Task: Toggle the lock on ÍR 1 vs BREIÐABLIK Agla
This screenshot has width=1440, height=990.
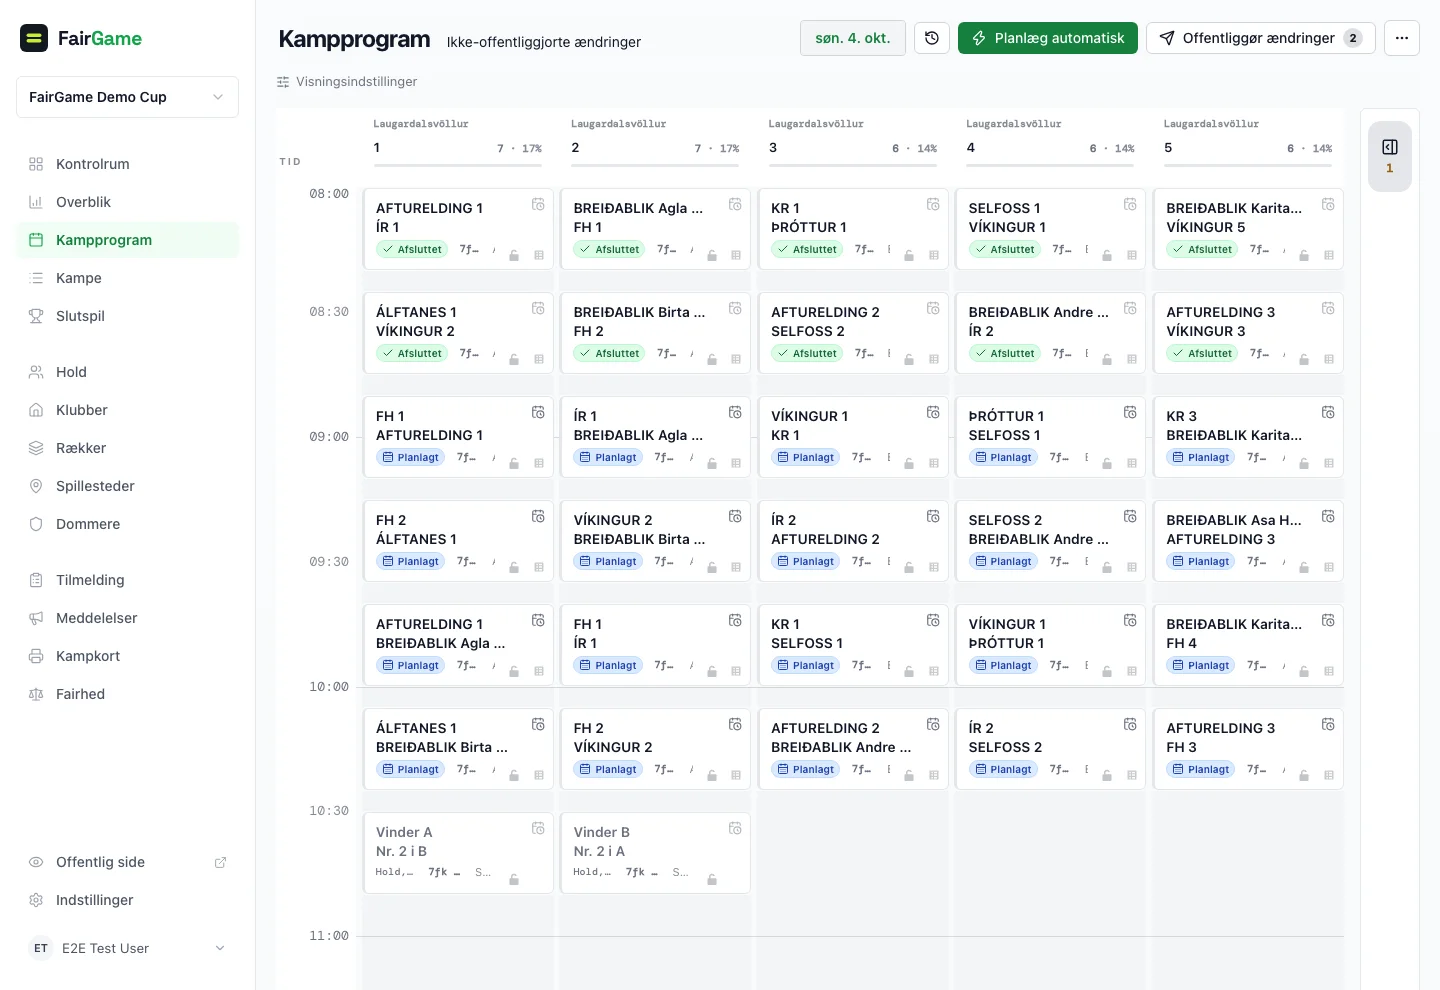Action: pyautogui.click(x=712, y=463)
